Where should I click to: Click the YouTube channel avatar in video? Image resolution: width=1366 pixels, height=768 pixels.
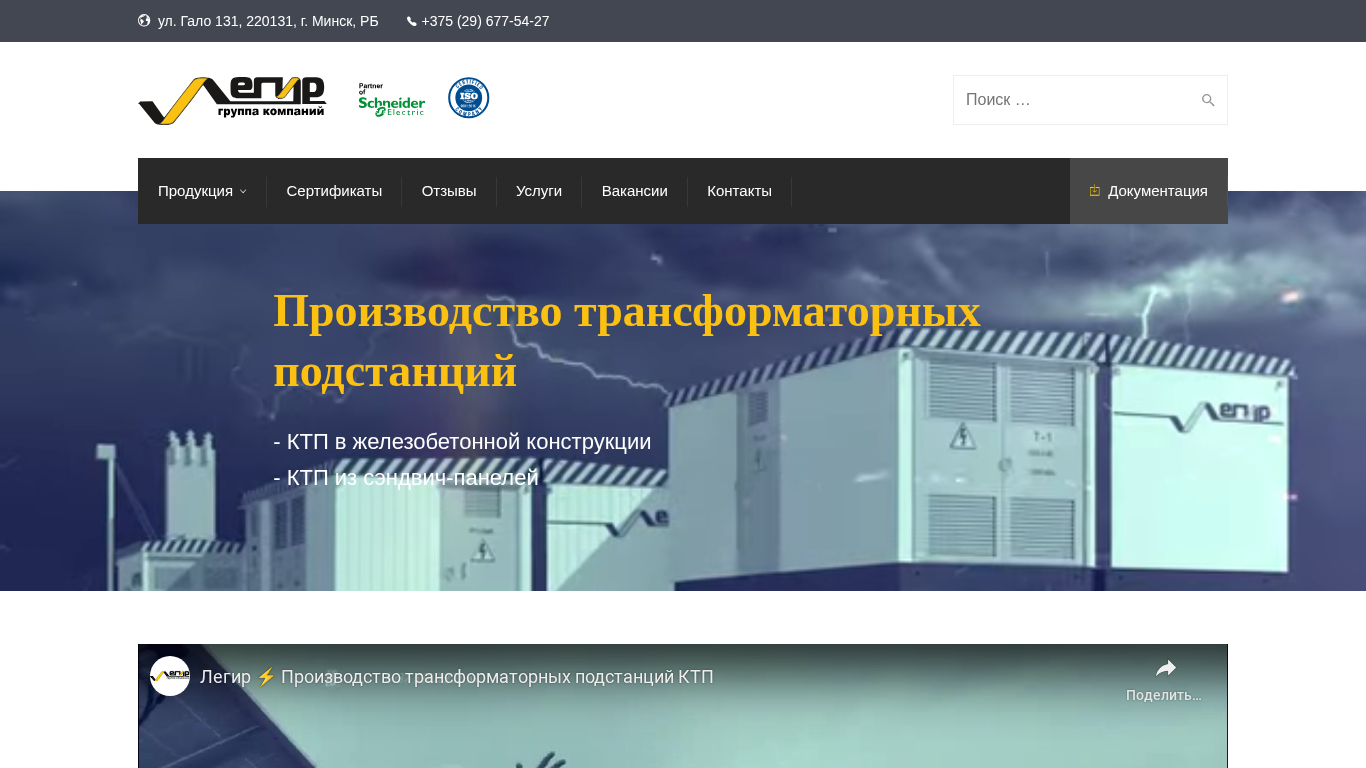pyautogui.click(x=170, y=676)
